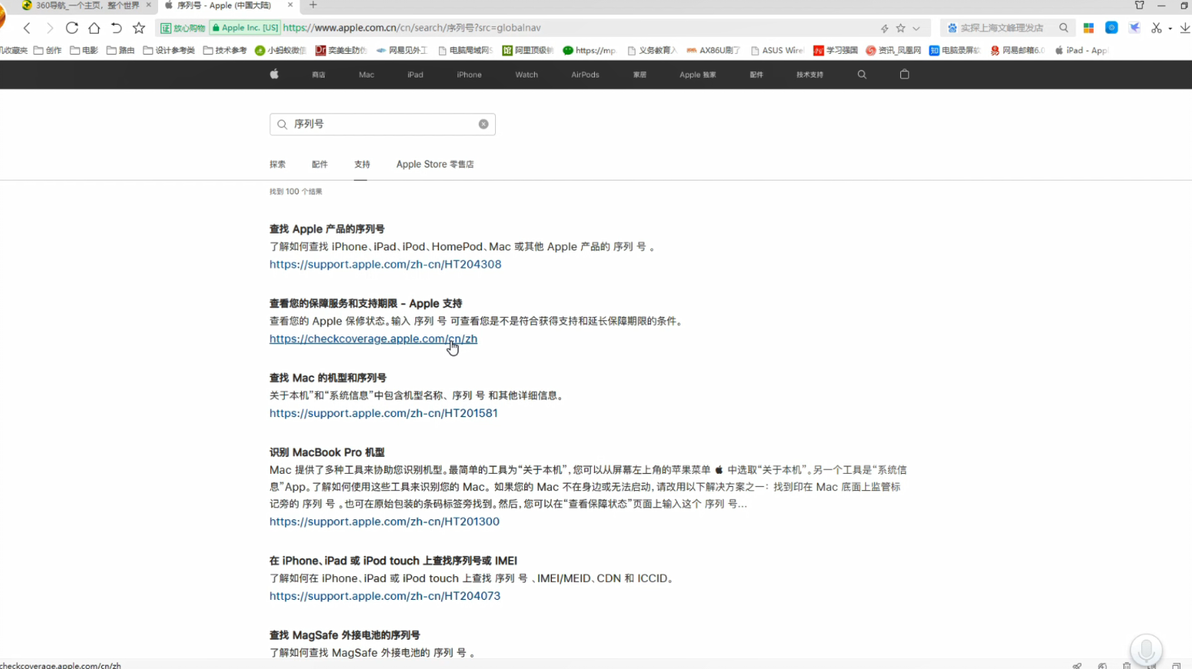Viewport: 1192px width, 669px height.
Task: Expand the address bar dropdown chevron
Action: (916, 28)
